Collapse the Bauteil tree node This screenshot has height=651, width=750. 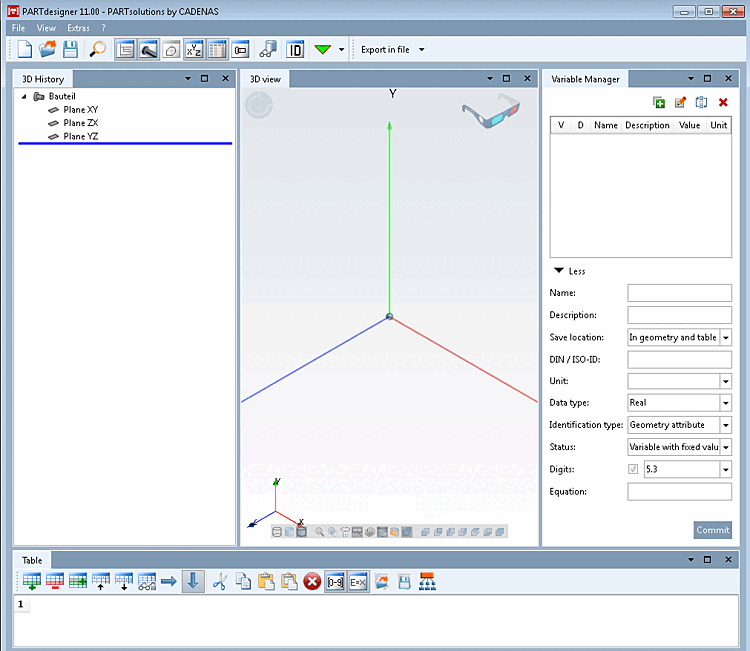tap(24, 97)
